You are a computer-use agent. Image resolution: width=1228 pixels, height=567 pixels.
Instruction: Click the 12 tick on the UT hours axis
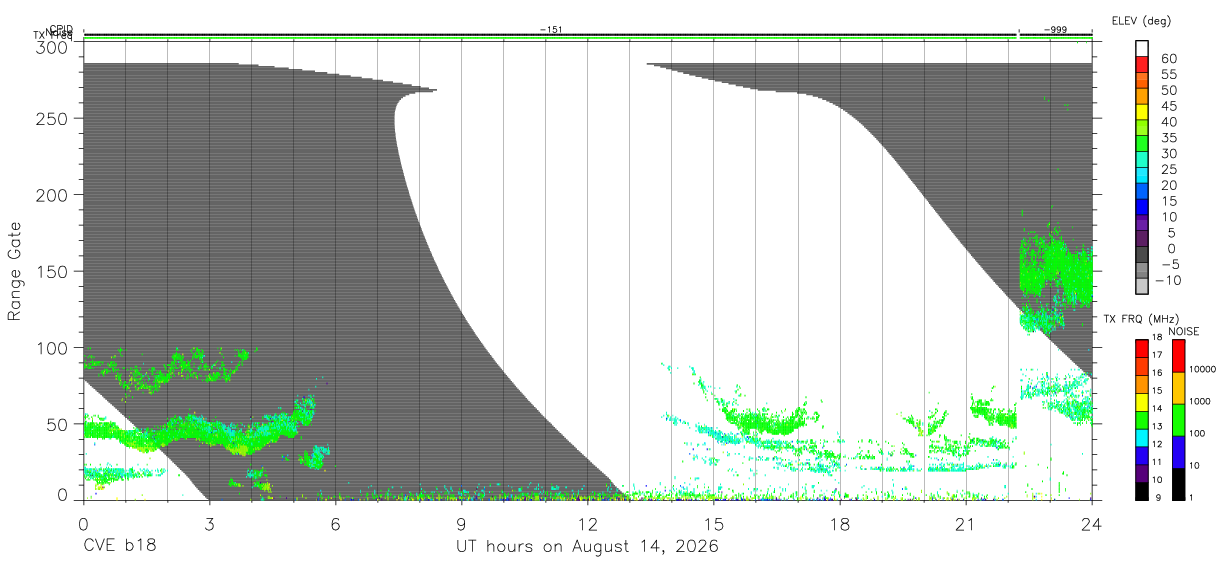coord(587,525)
